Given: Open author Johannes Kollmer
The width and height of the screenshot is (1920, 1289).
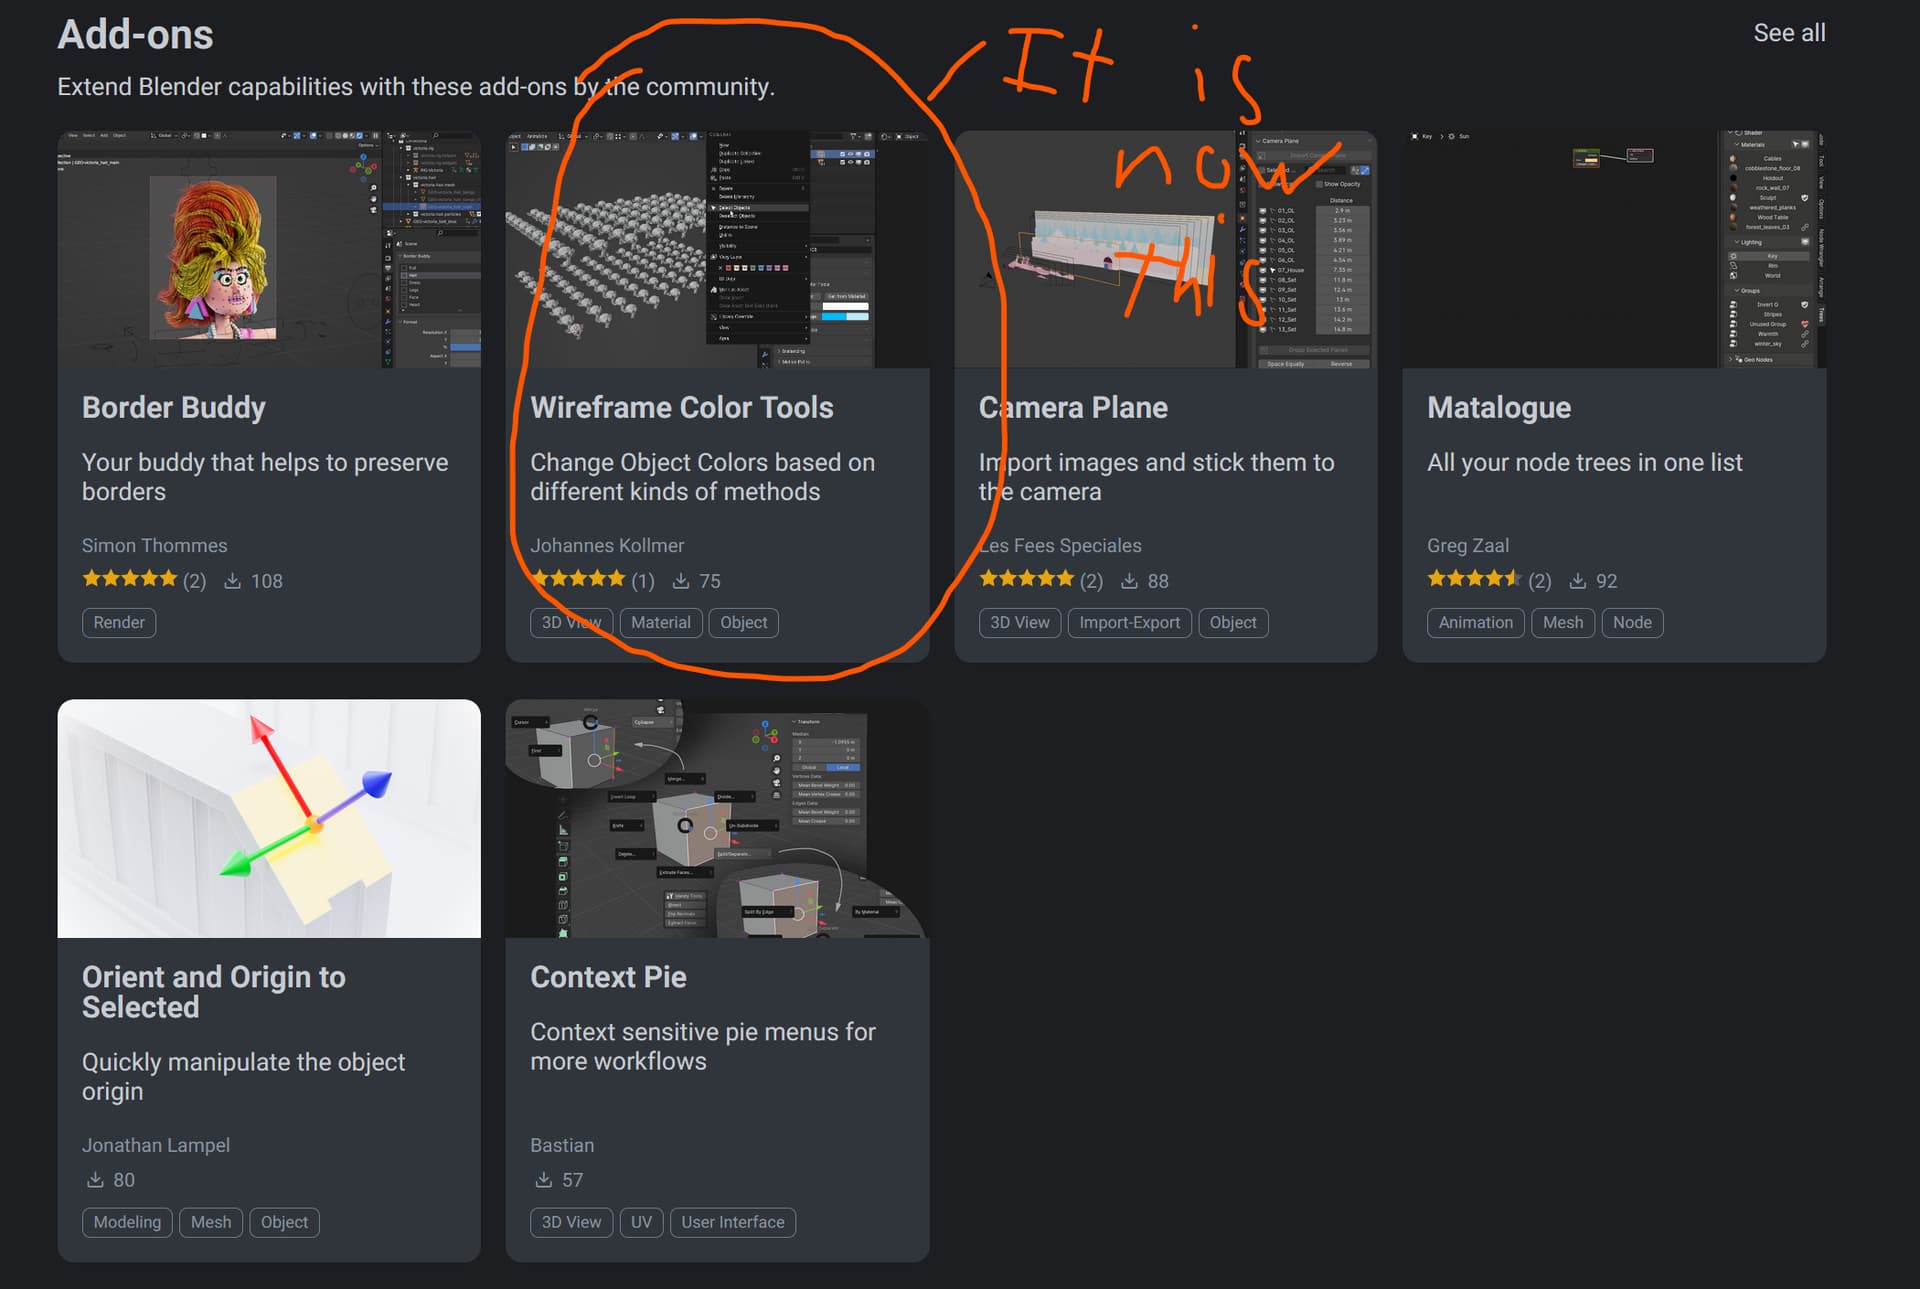Looking at the screenshot, I should coord(607,545).
